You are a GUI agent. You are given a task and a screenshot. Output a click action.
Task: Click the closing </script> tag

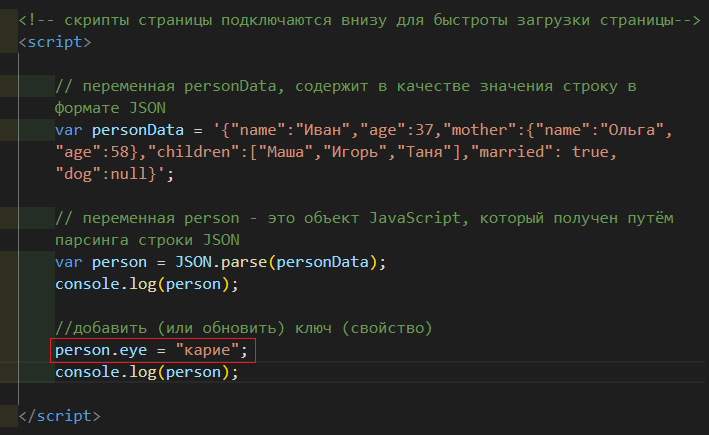[x=59, y=416]
